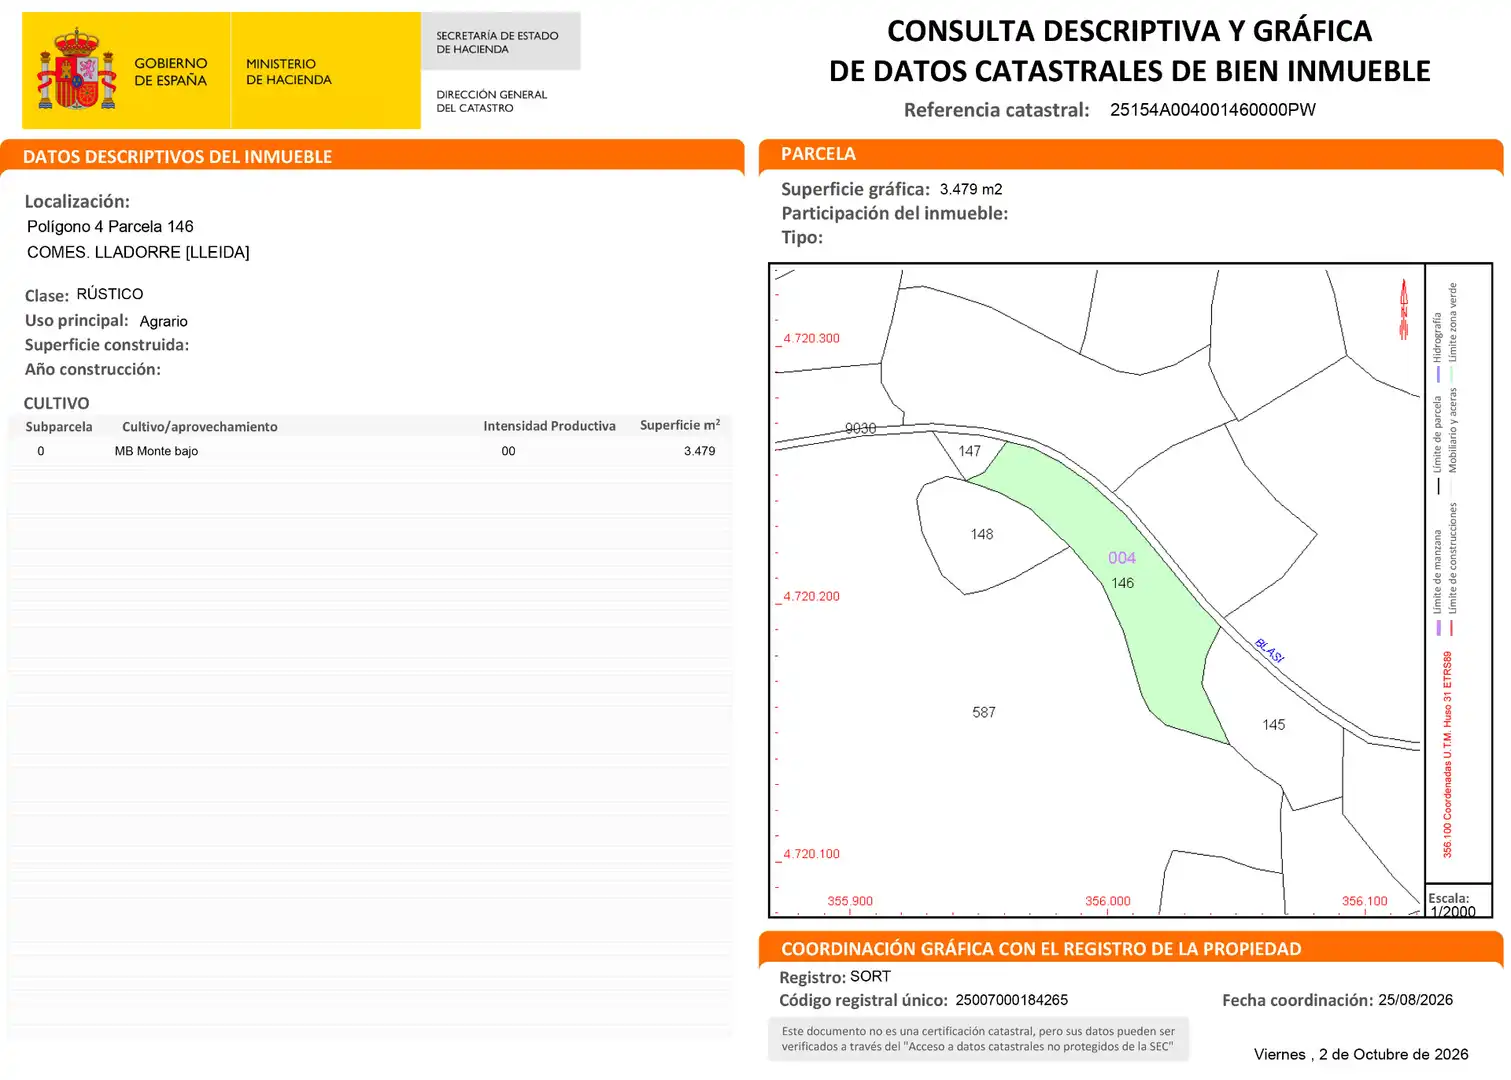The image size is (1511, 1080).
Task: Click the 'Subparcela' column header
Action: coord(59,427)
